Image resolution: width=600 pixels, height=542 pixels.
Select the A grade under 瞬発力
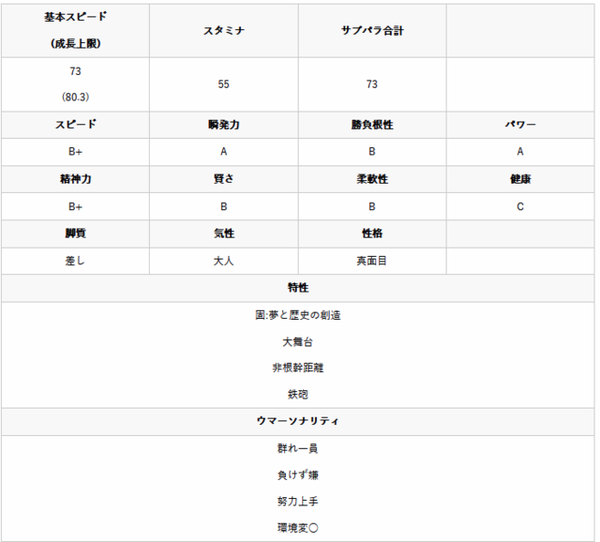coord(224,152)
